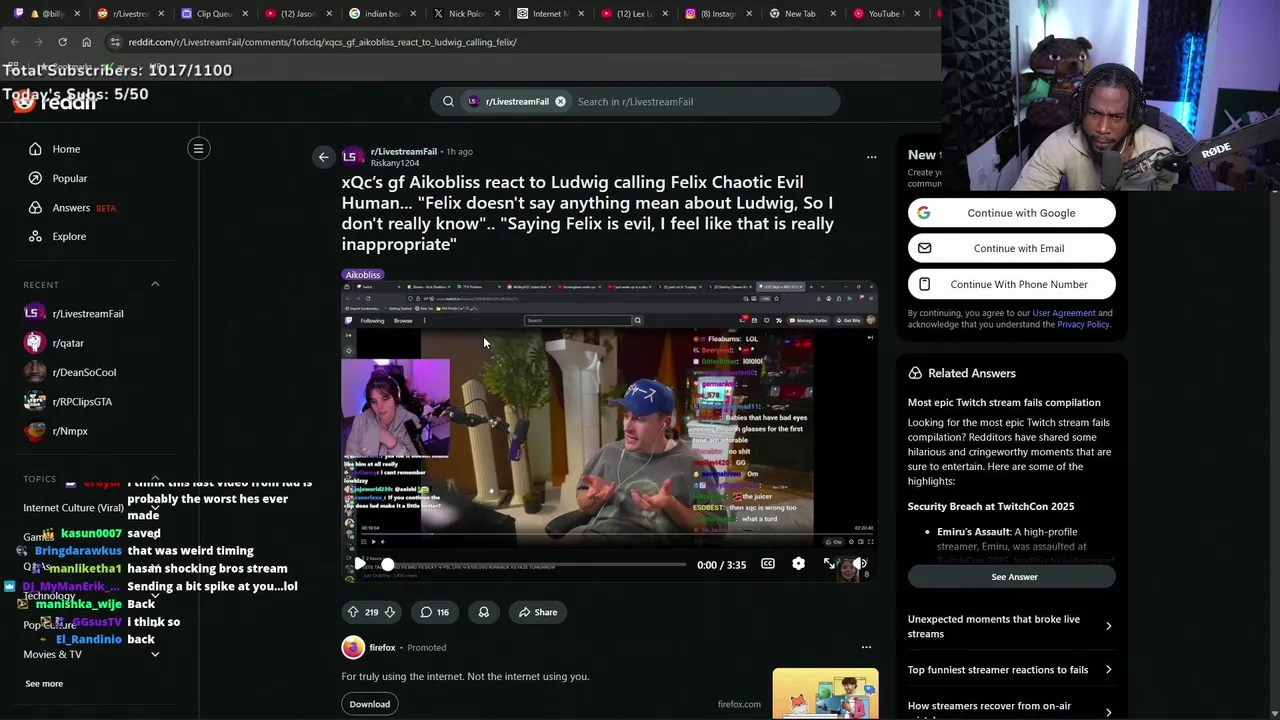The image size is (1280, 720).
Task: Close the indian browser tab
Action: click(x=413, y=14)
